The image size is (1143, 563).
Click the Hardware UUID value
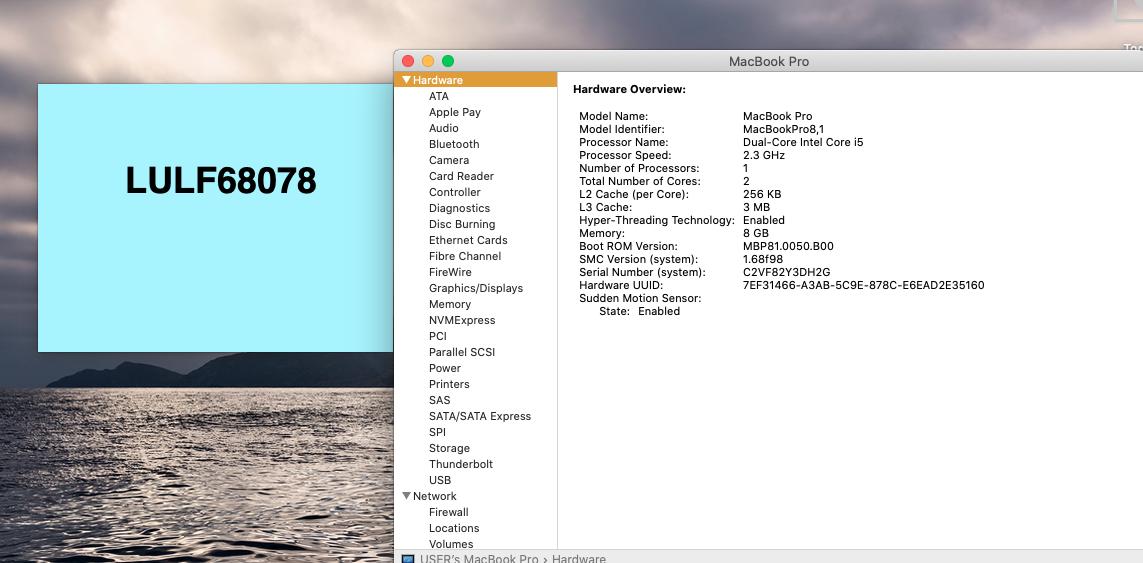click(x=864, y=286)
